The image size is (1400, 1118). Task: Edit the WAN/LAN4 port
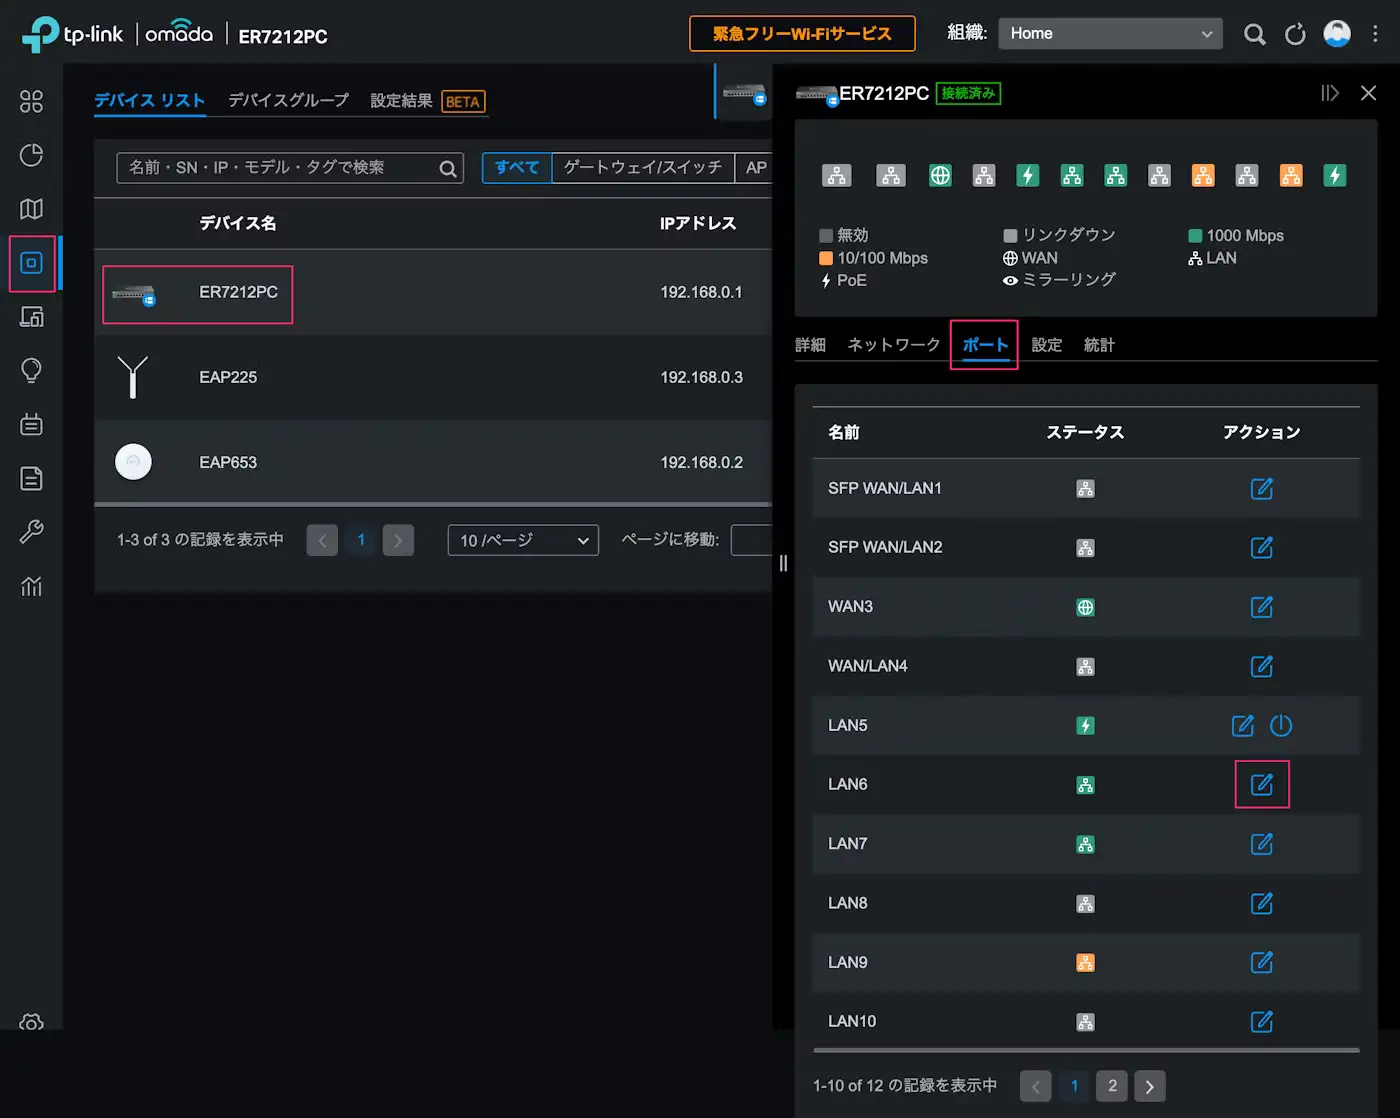[x=1262, y=666]
